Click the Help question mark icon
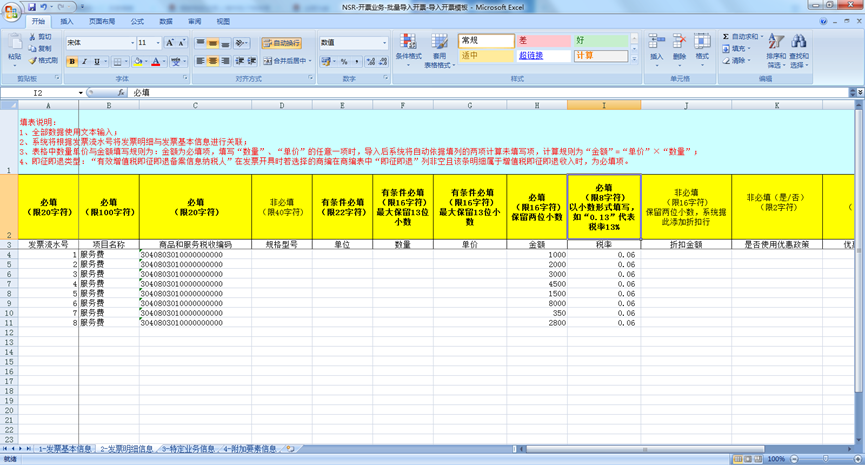Screen dimensions: 865x465 pyautogui.click(x=823, y=22)
